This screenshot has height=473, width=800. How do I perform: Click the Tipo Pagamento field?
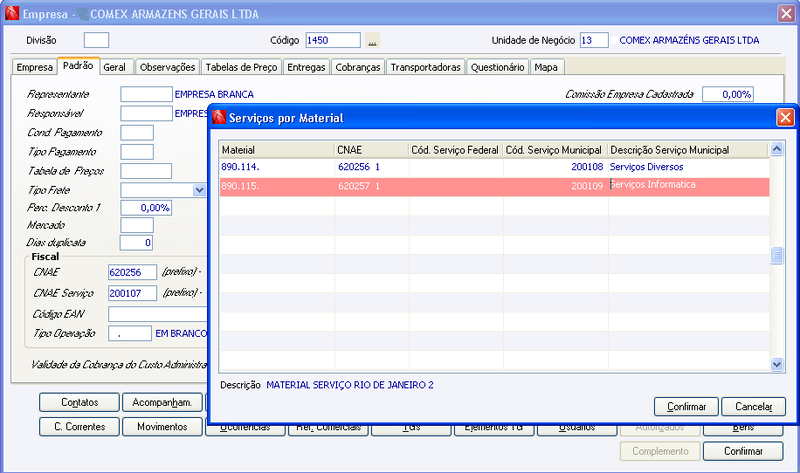[137, 152]
